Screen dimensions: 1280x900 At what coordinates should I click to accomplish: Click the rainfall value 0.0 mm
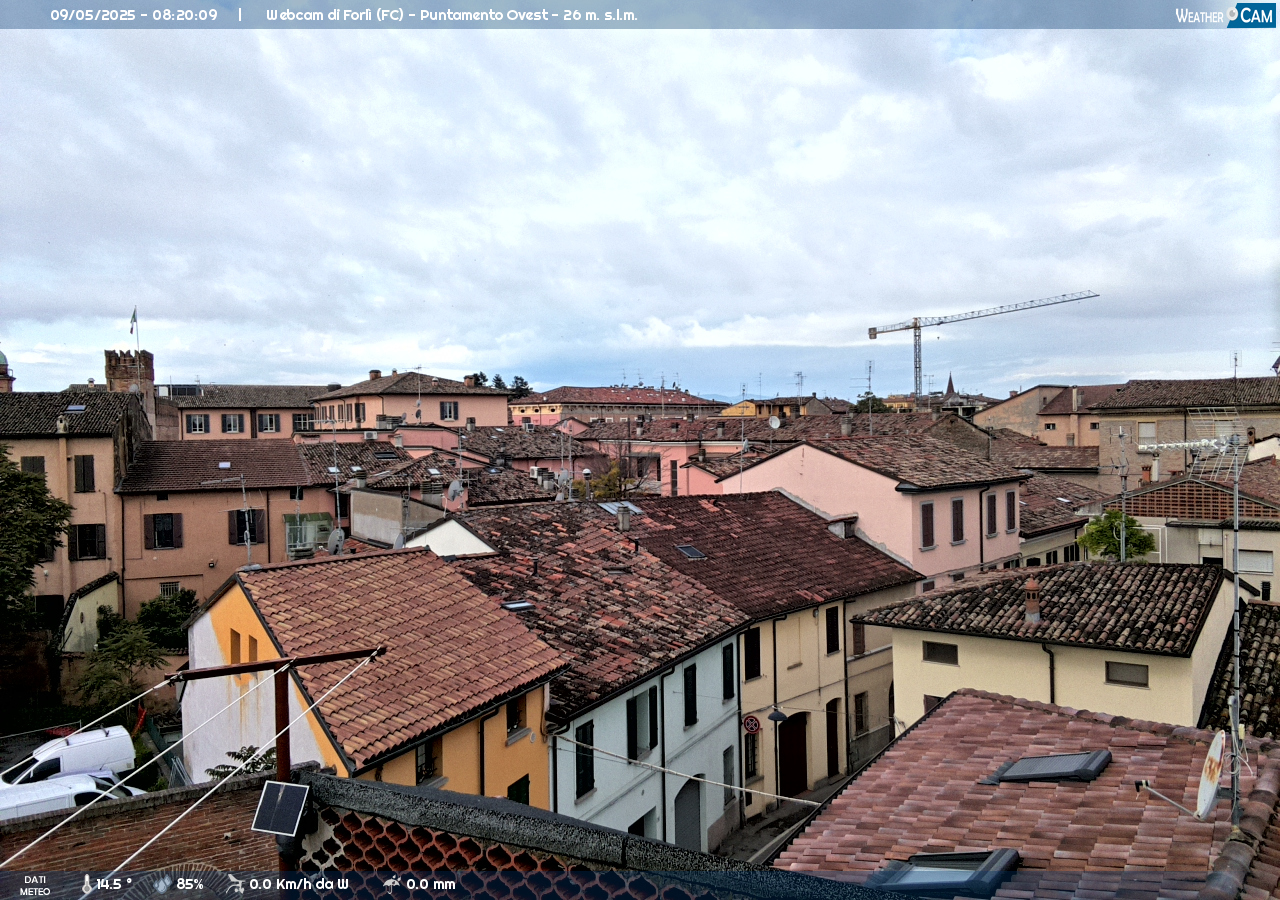431,884
